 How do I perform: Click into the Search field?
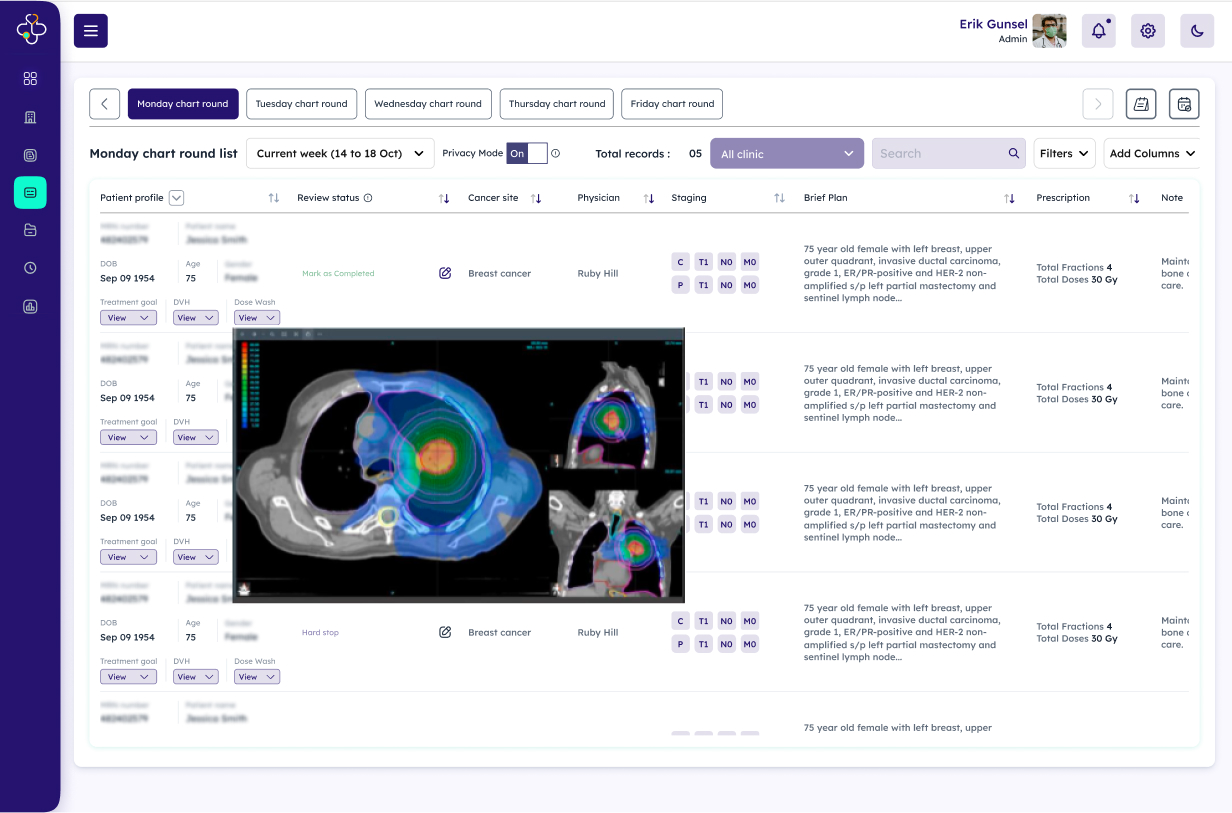click(x=940, y=154)
